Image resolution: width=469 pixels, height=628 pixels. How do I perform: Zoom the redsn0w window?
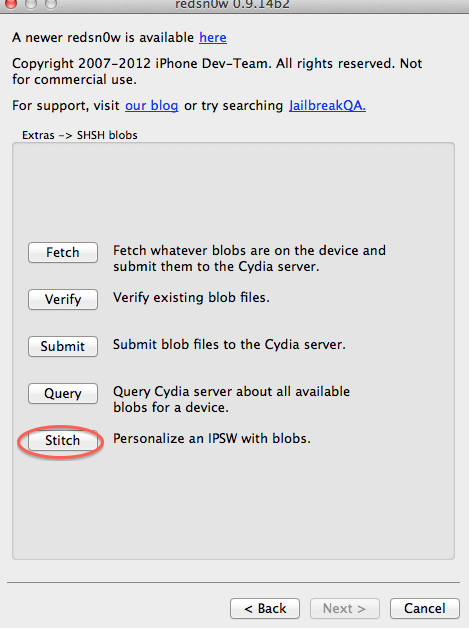tap(51, 4)
